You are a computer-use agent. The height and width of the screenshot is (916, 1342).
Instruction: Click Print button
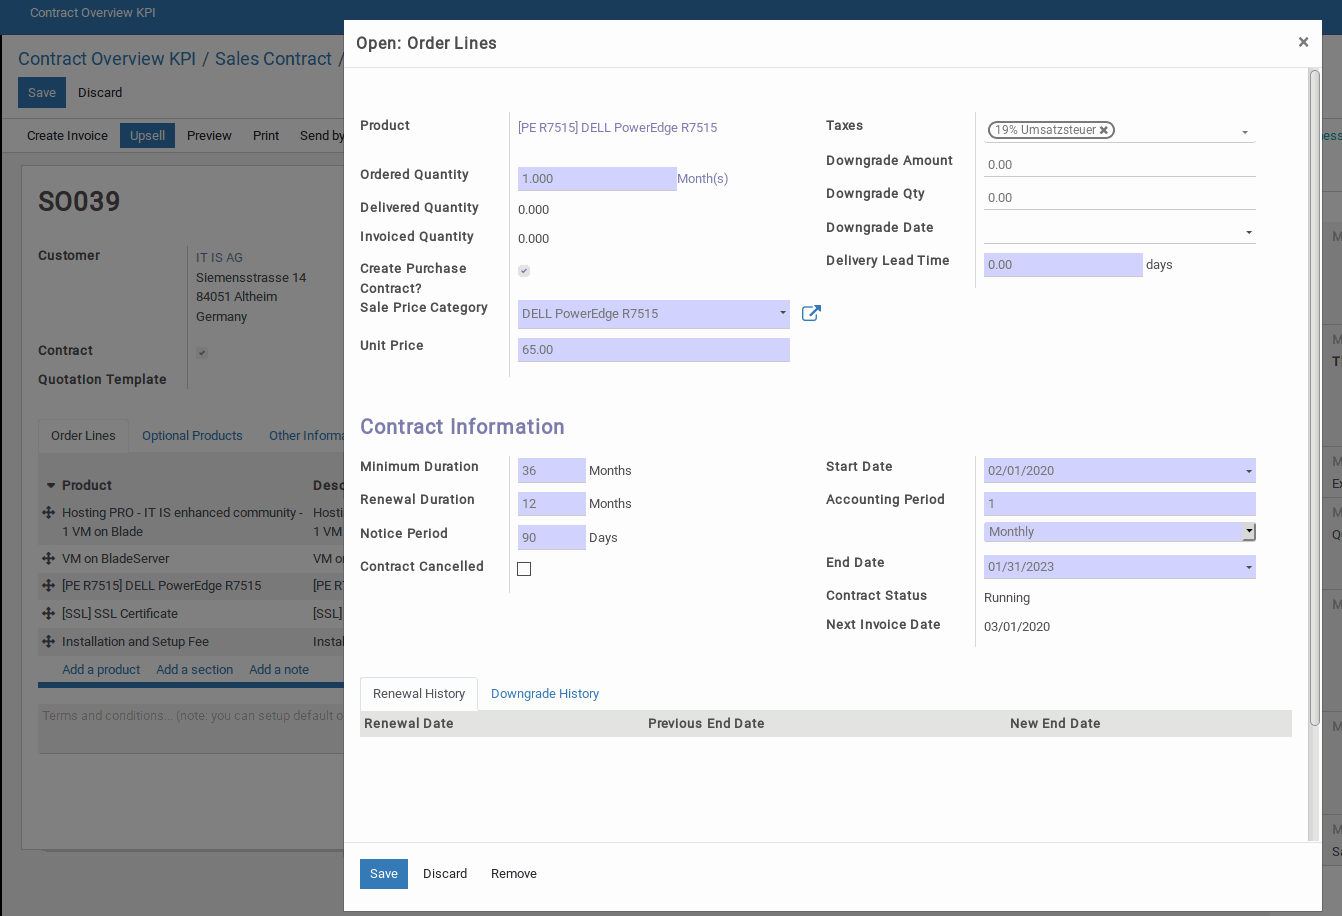pyautogui.click(x=266, y=136)
